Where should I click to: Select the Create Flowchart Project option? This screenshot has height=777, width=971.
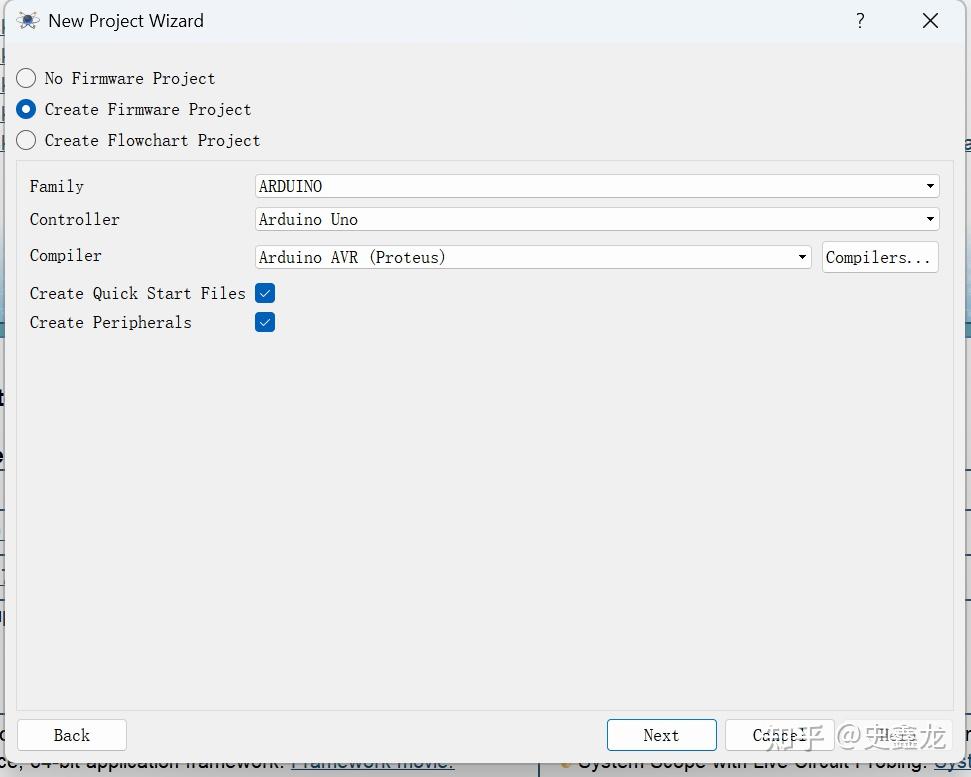point(26,141)
